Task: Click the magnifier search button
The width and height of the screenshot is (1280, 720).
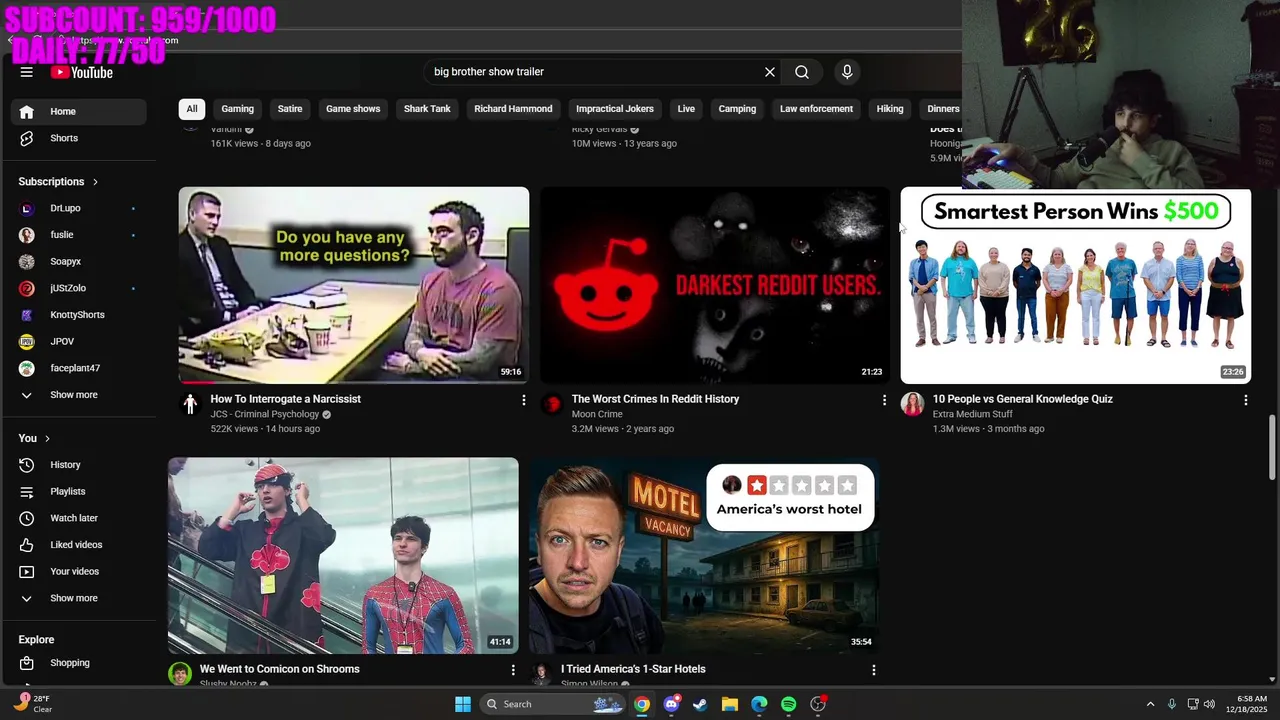Action: pos(802,72)
